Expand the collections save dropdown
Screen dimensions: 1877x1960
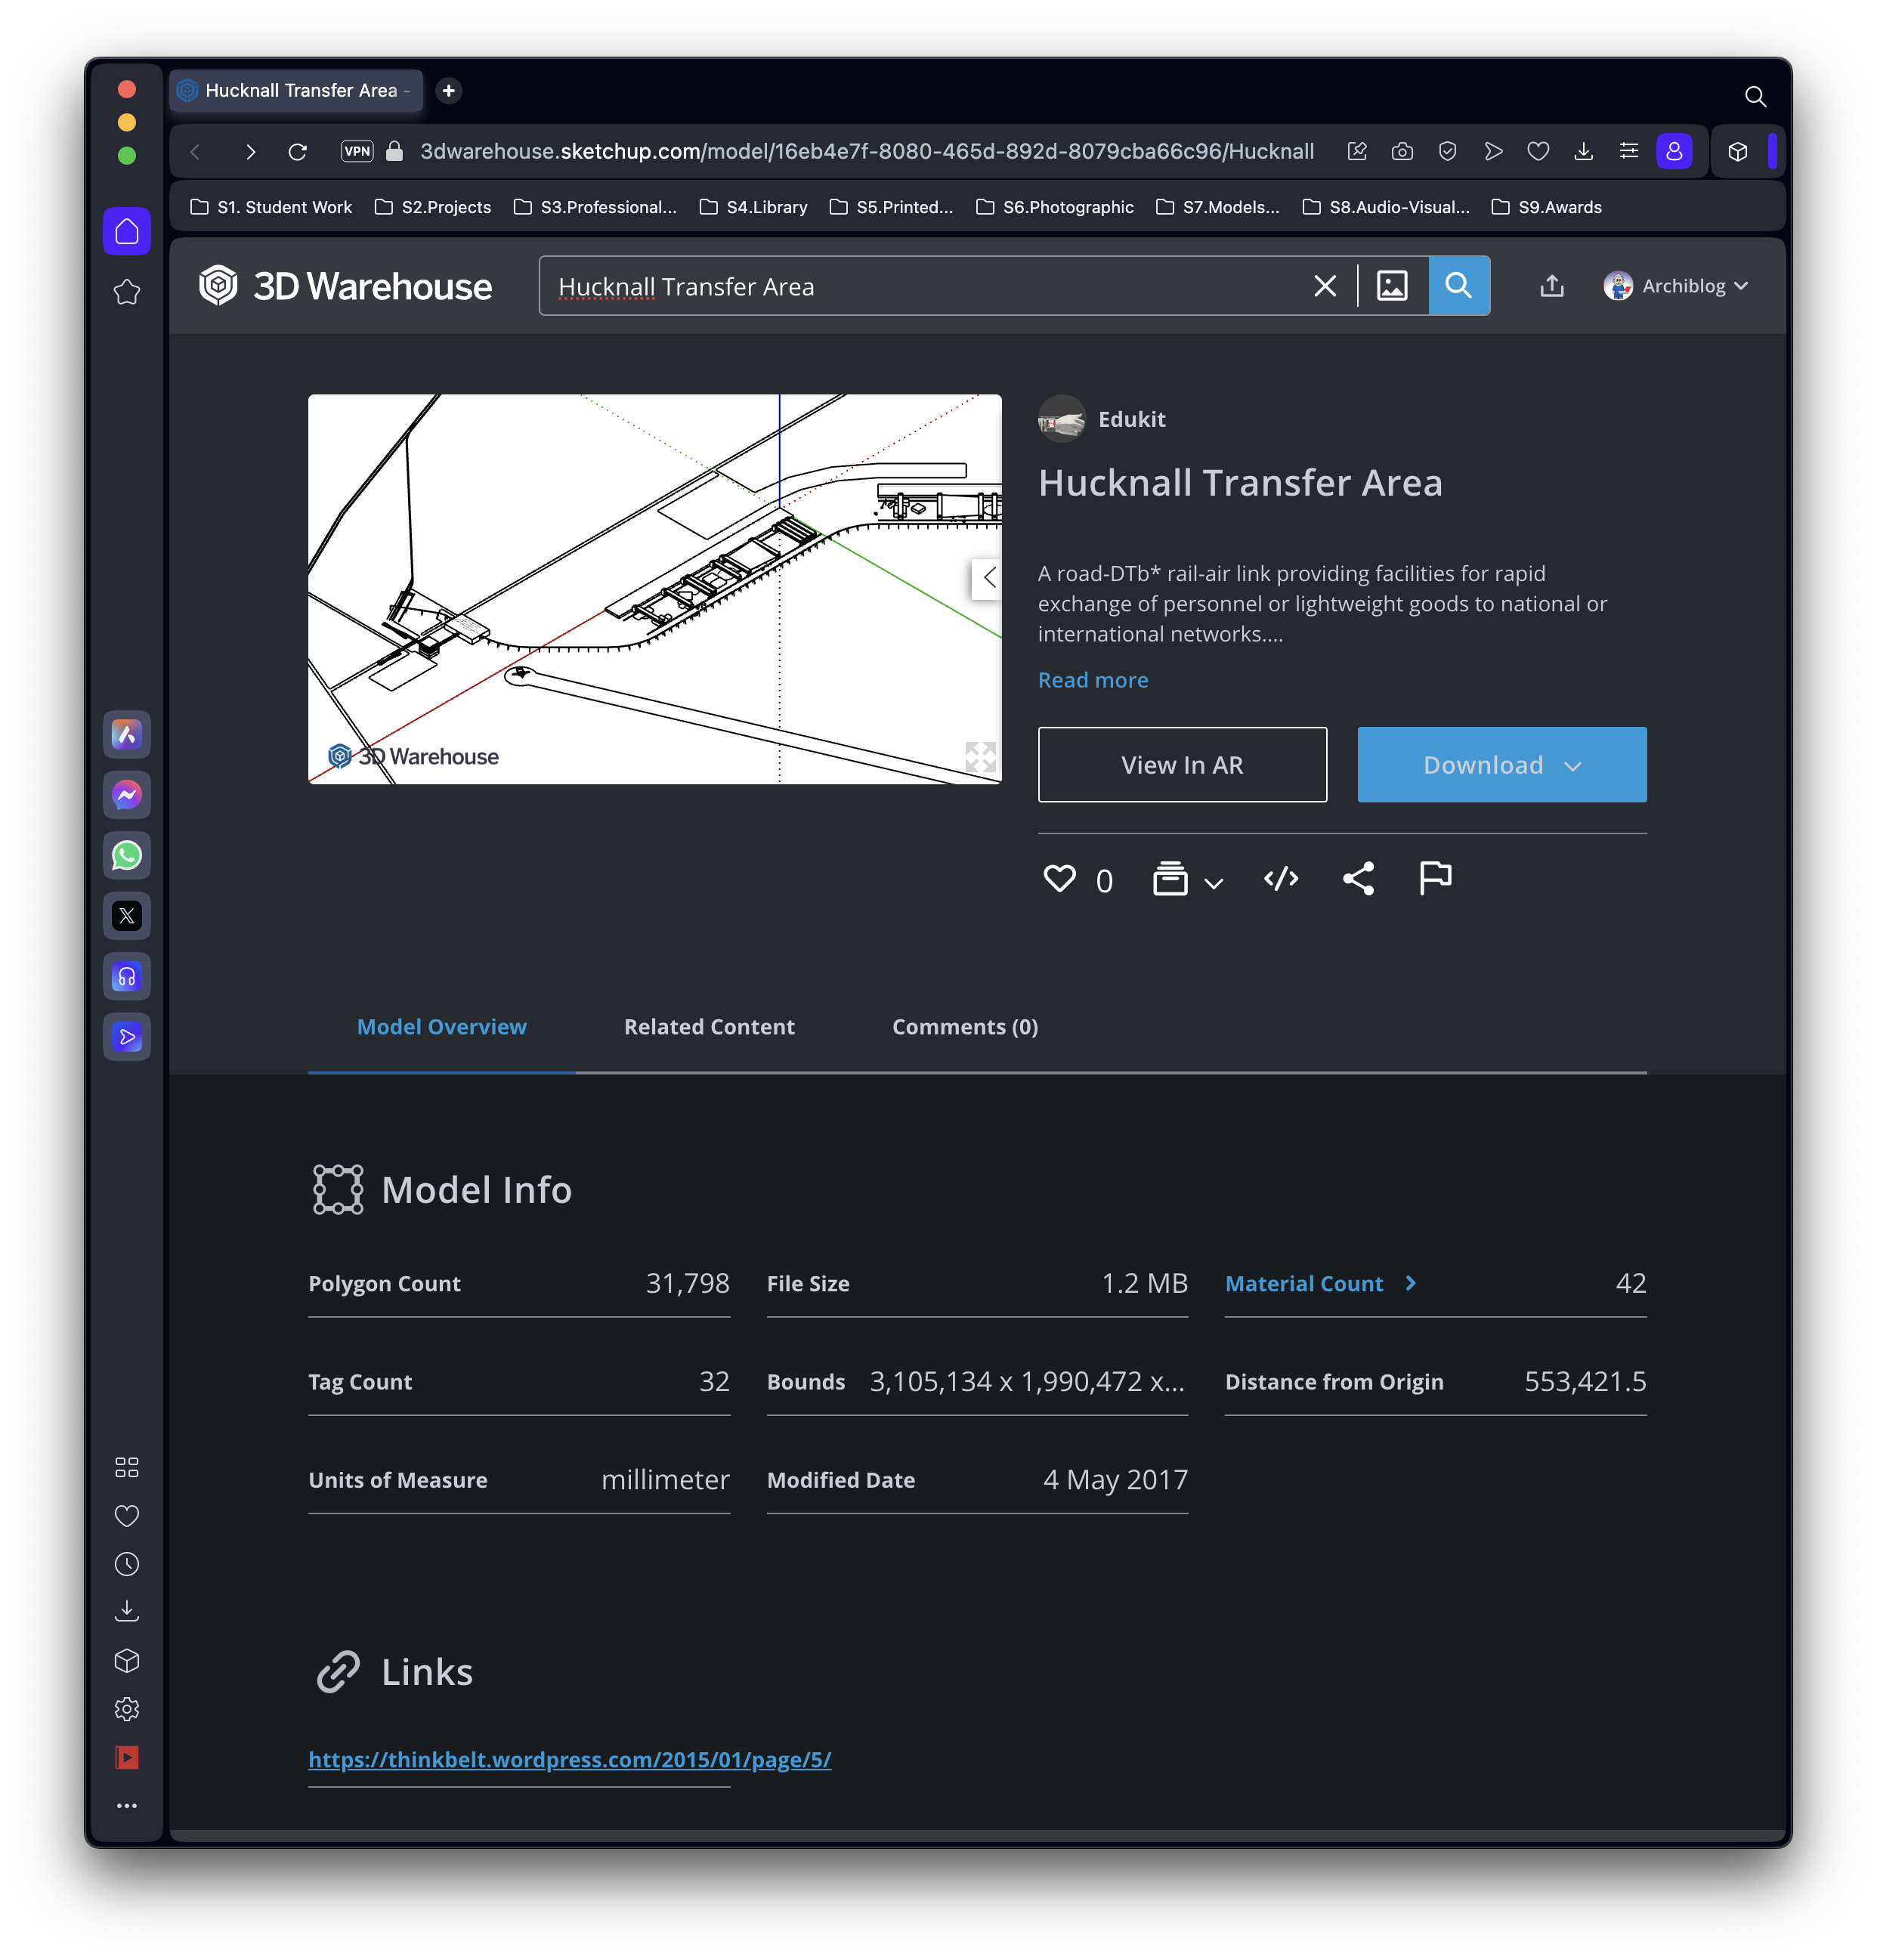click(x=1211, y=879)
